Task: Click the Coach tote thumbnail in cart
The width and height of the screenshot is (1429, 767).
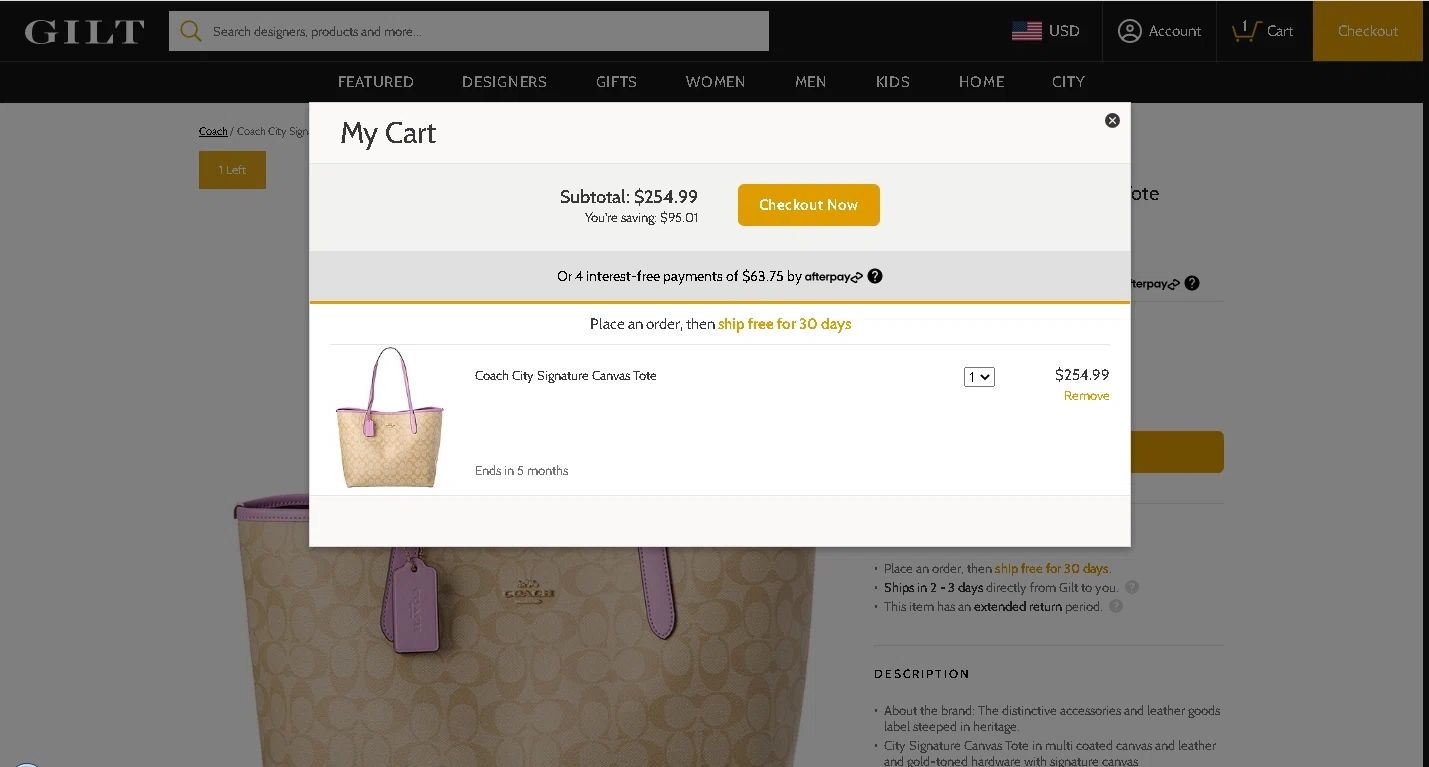Action: point(390,417)
